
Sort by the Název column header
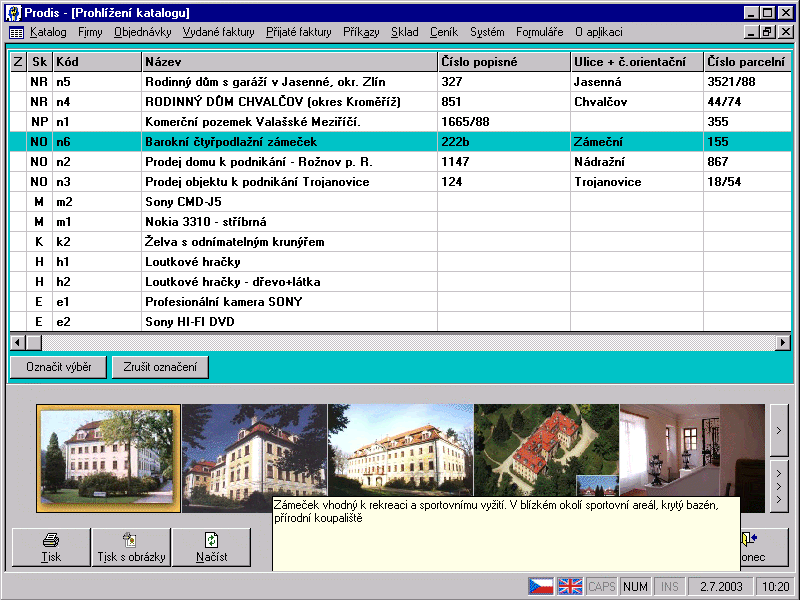tap(290, 62)
